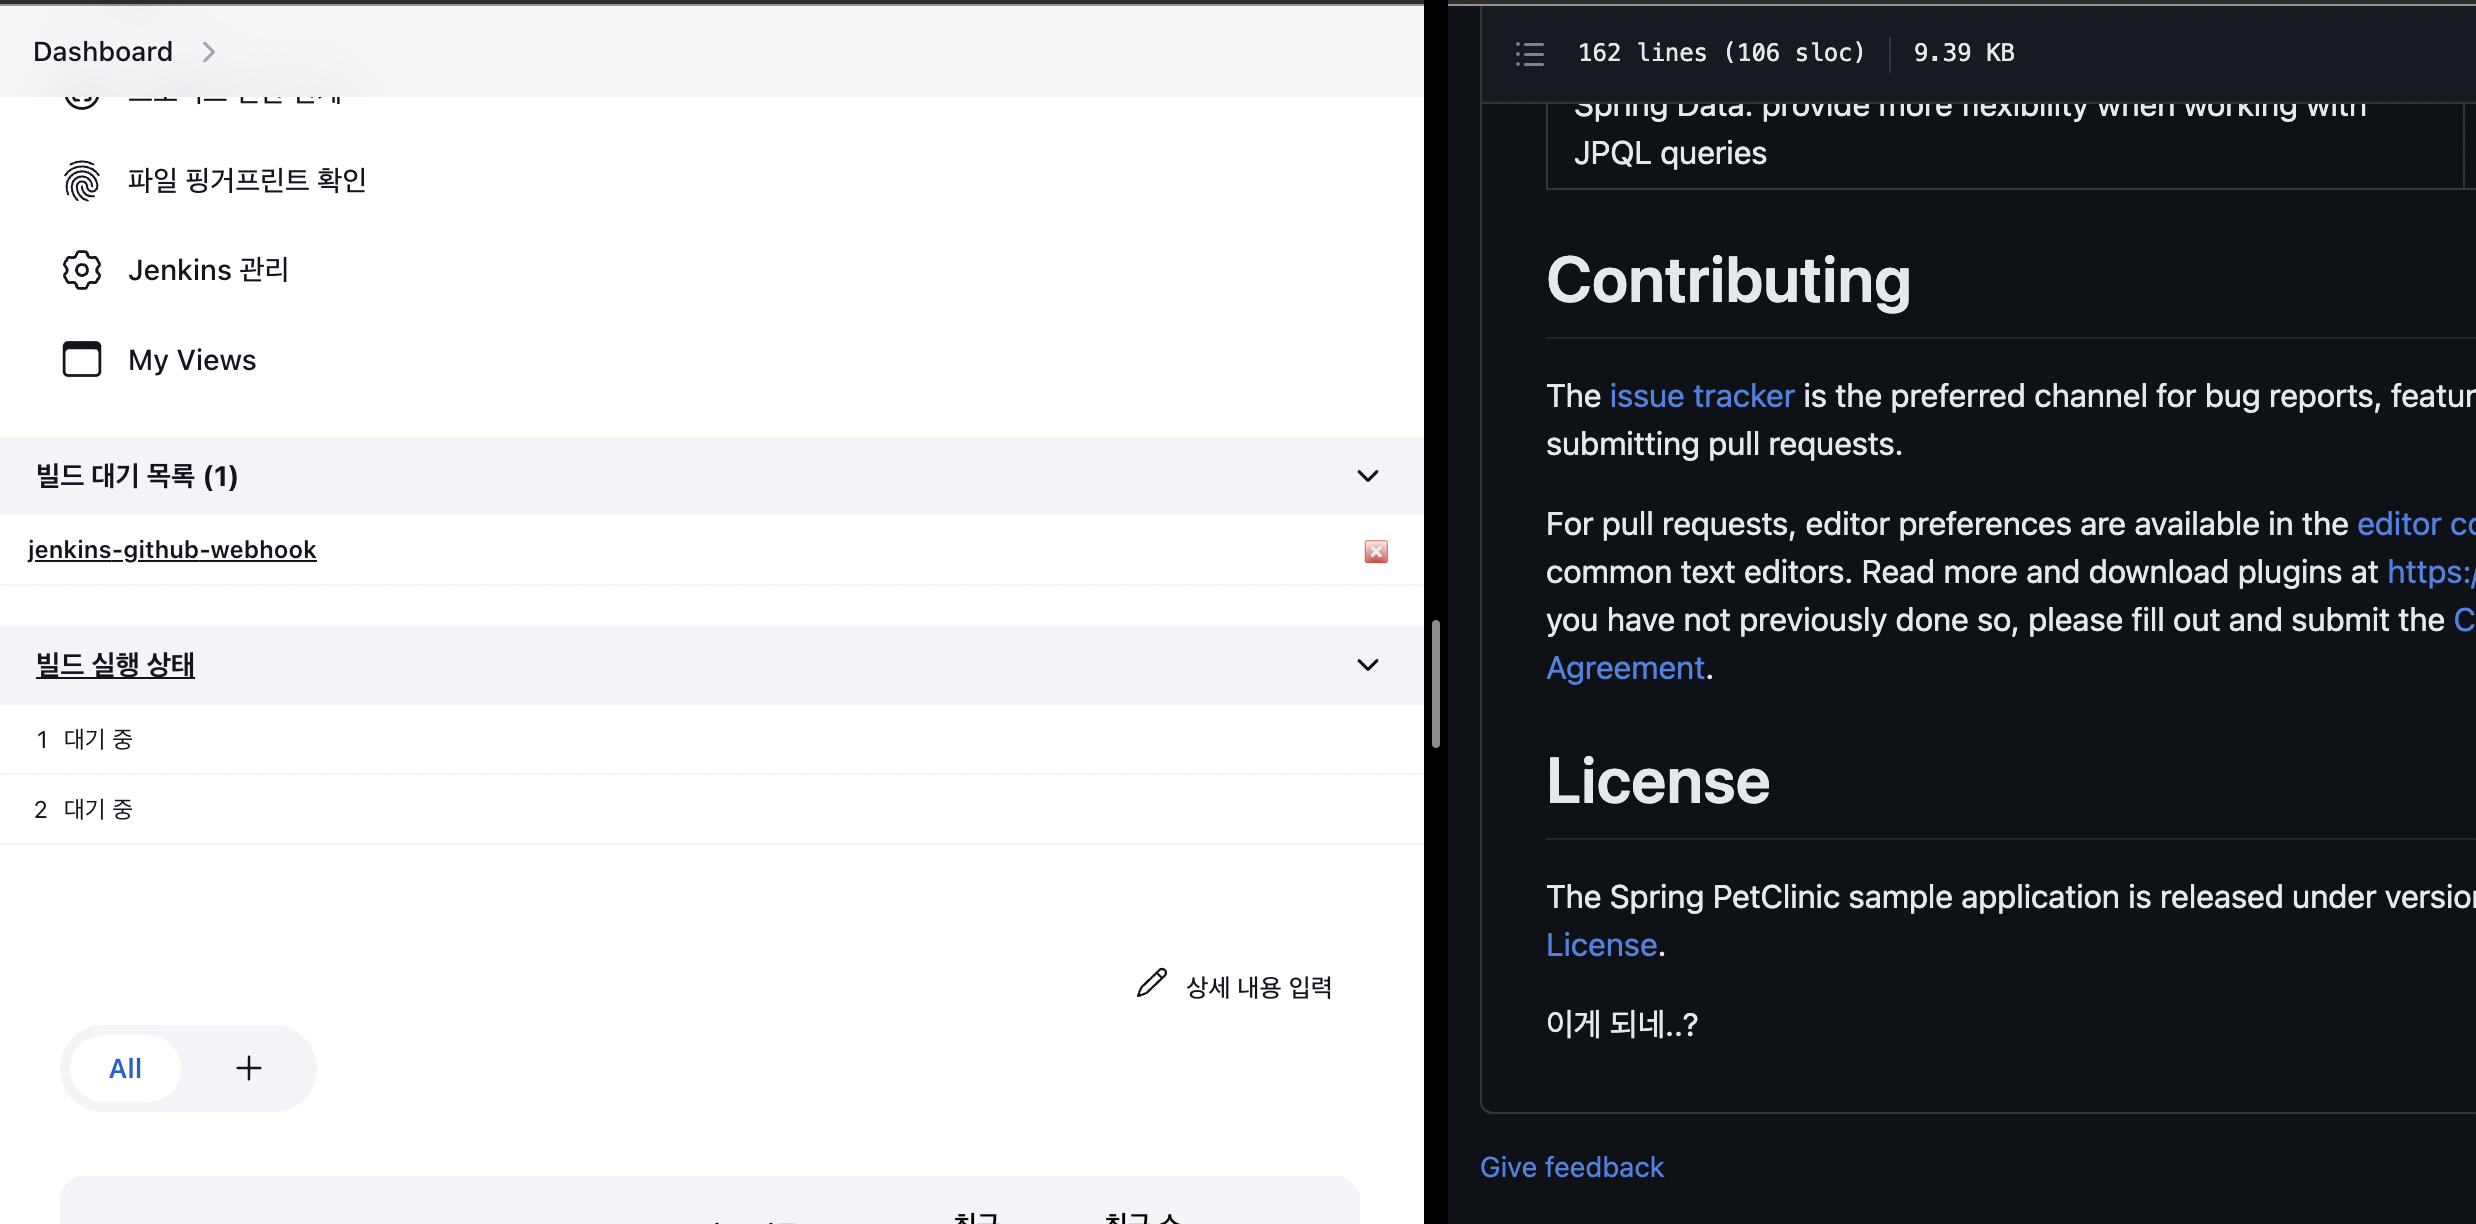Open Jenkins 관리 menu item
Image resolution: width=2476 pixels, height=1224 pixels.
pos(208,270)
